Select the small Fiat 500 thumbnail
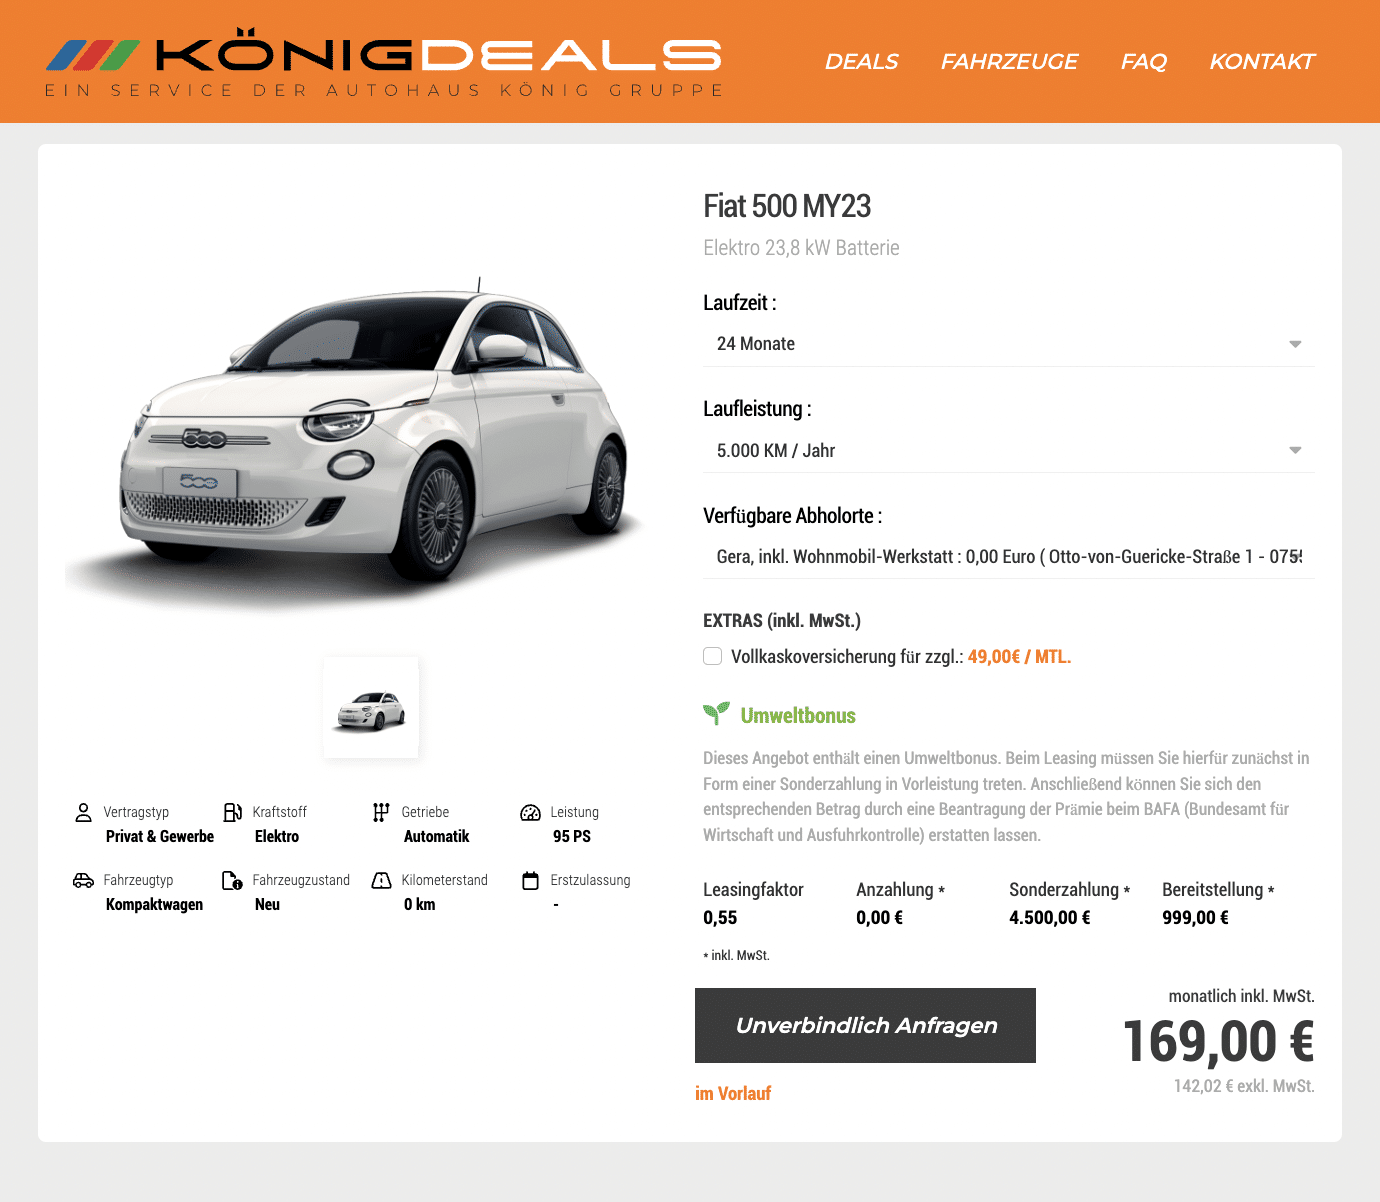This screenshot has height=1202, width=1380. 371,708
